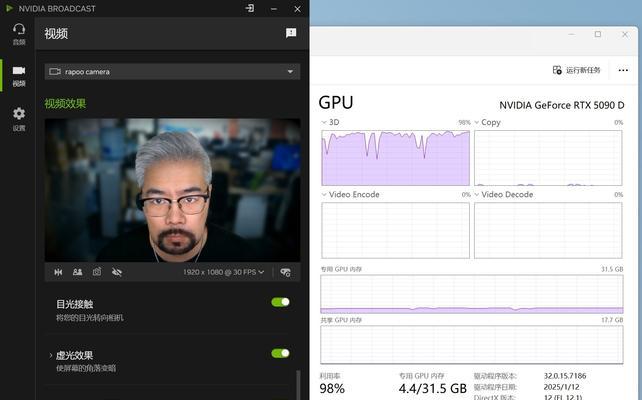The width and height of the screenshot is (642, 400).
Task: Click the 98% utilization value
Action: tap(332, 389)
